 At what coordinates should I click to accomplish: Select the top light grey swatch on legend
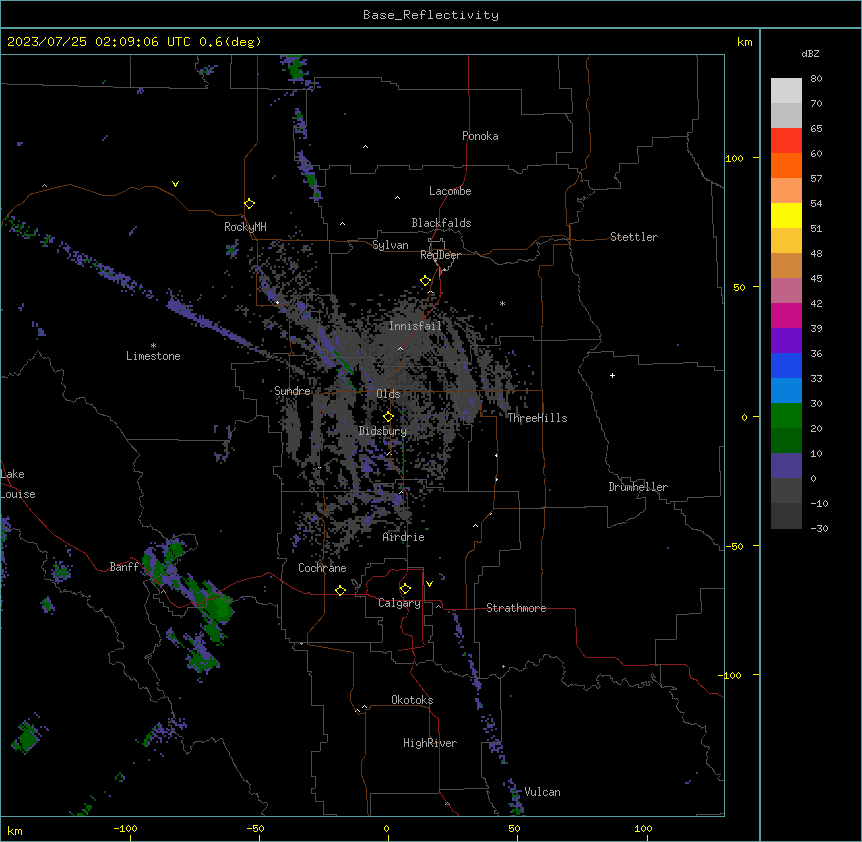coord(786,91)
